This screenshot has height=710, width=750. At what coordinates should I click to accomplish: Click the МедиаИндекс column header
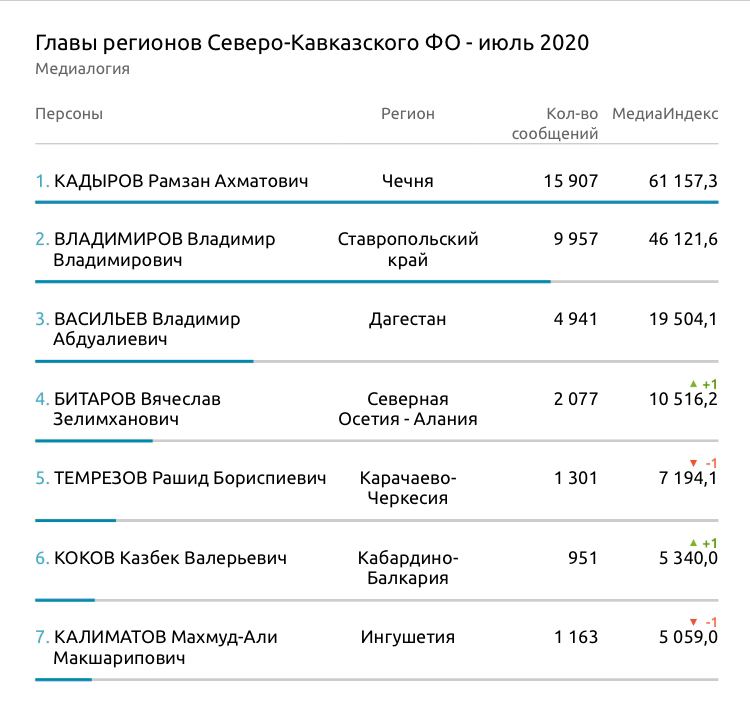[x=665, y=114]
